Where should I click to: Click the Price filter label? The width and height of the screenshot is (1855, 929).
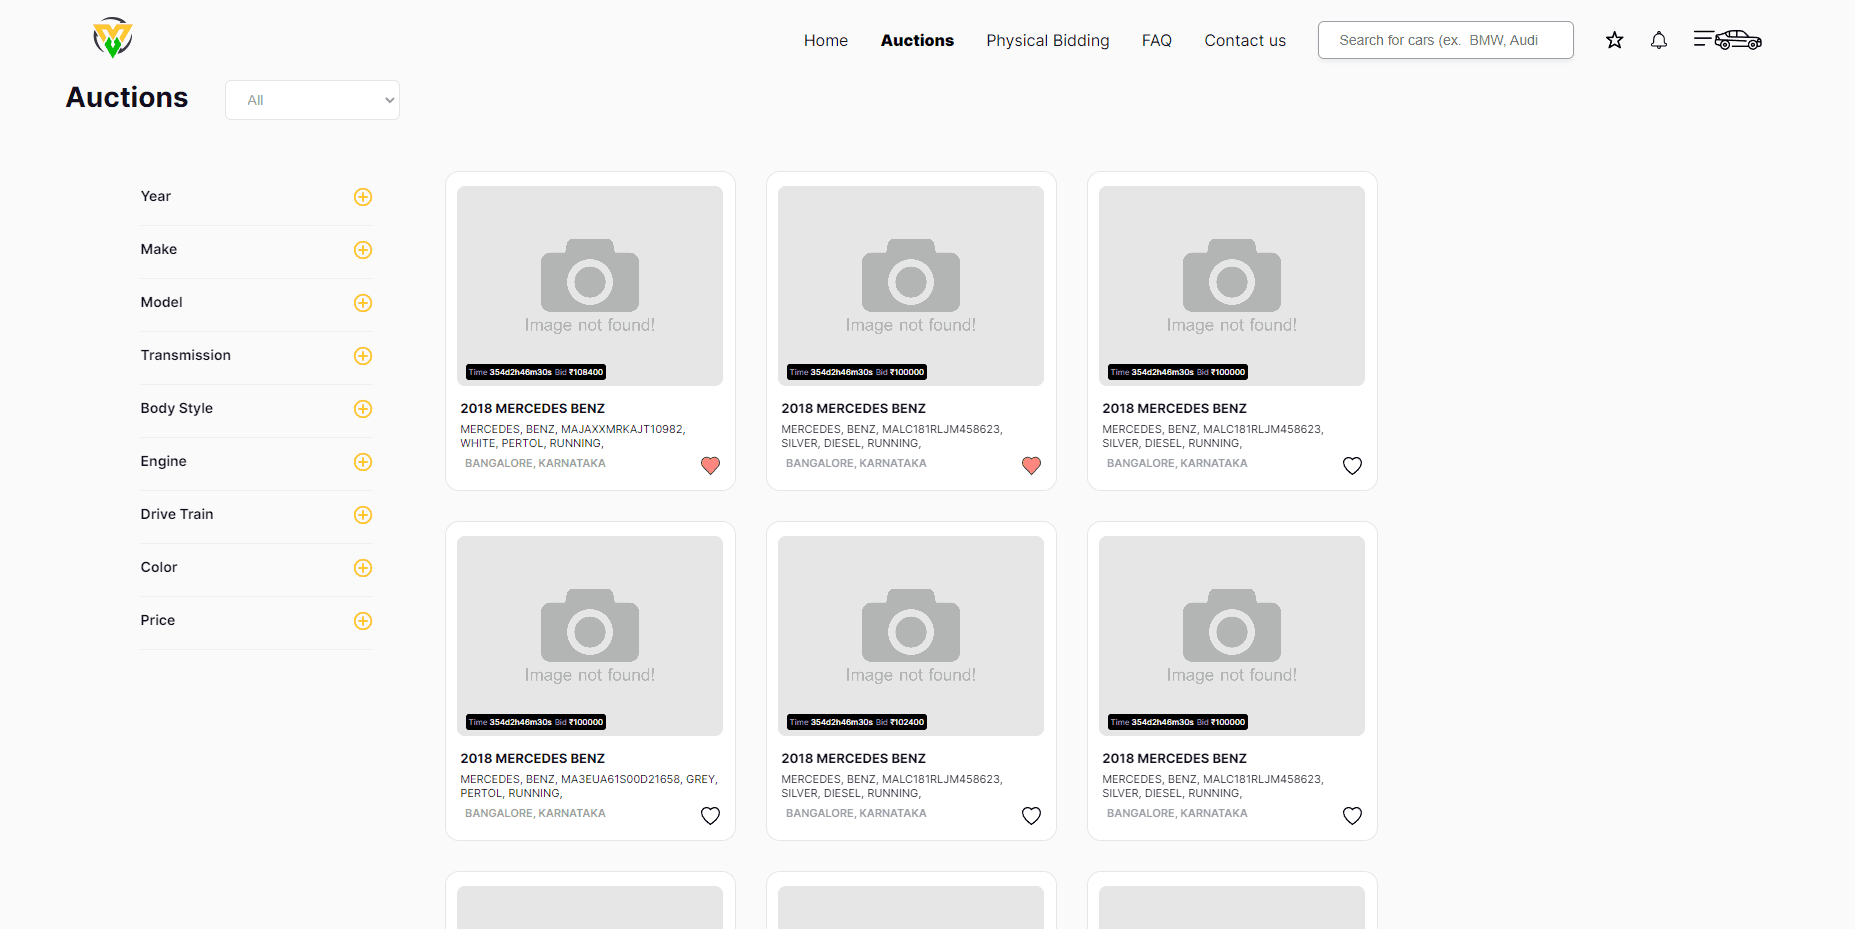point(158,620)
